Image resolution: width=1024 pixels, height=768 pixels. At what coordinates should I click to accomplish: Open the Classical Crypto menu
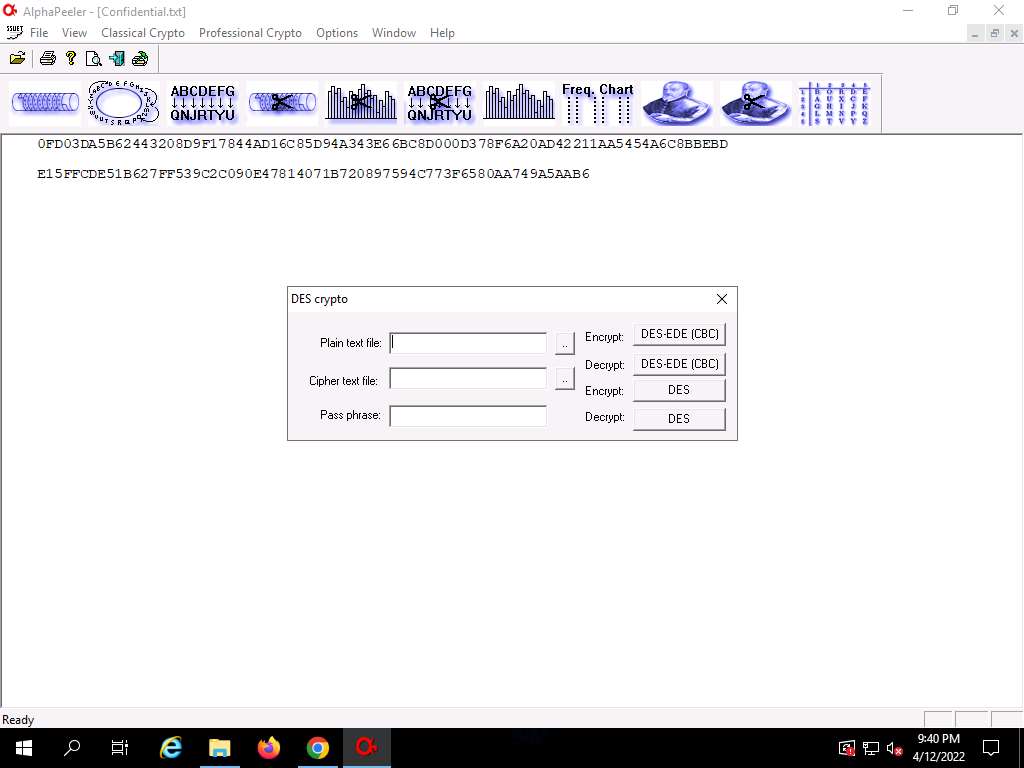click(143, 33)
